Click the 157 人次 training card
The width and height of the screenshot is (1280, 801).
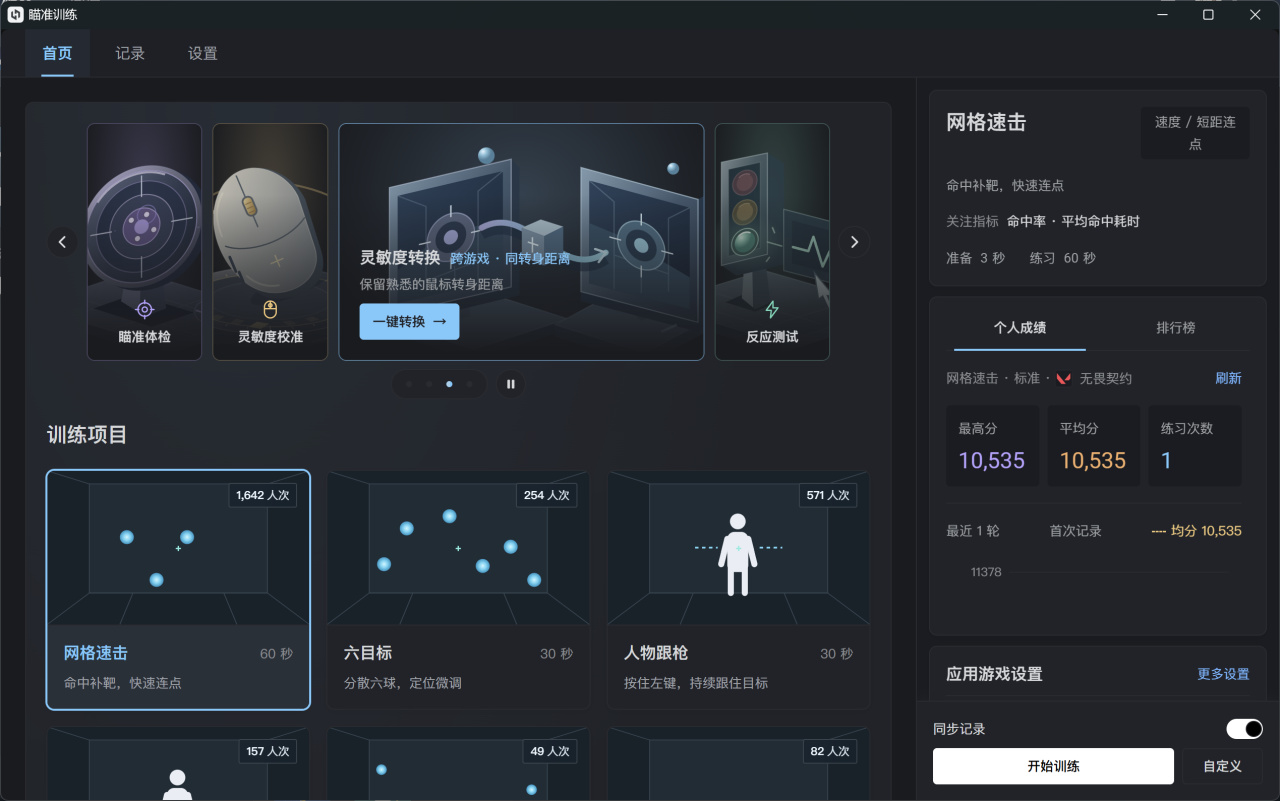point(178,764)
